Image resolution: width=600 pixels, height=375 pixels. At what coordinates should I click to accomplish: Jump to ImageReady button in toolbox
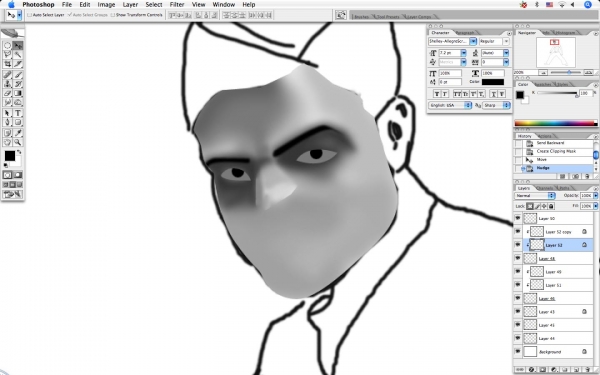[x=13, y=194]
